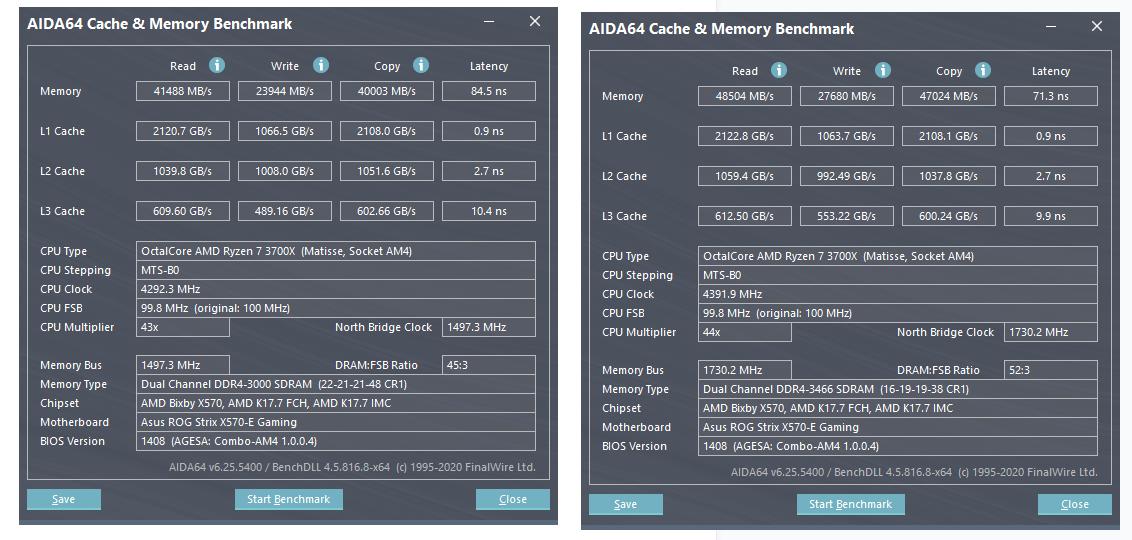Click Save button in left window
Image resolution: width=1132 pixels, height=540 pixels.
pos(64,499)
